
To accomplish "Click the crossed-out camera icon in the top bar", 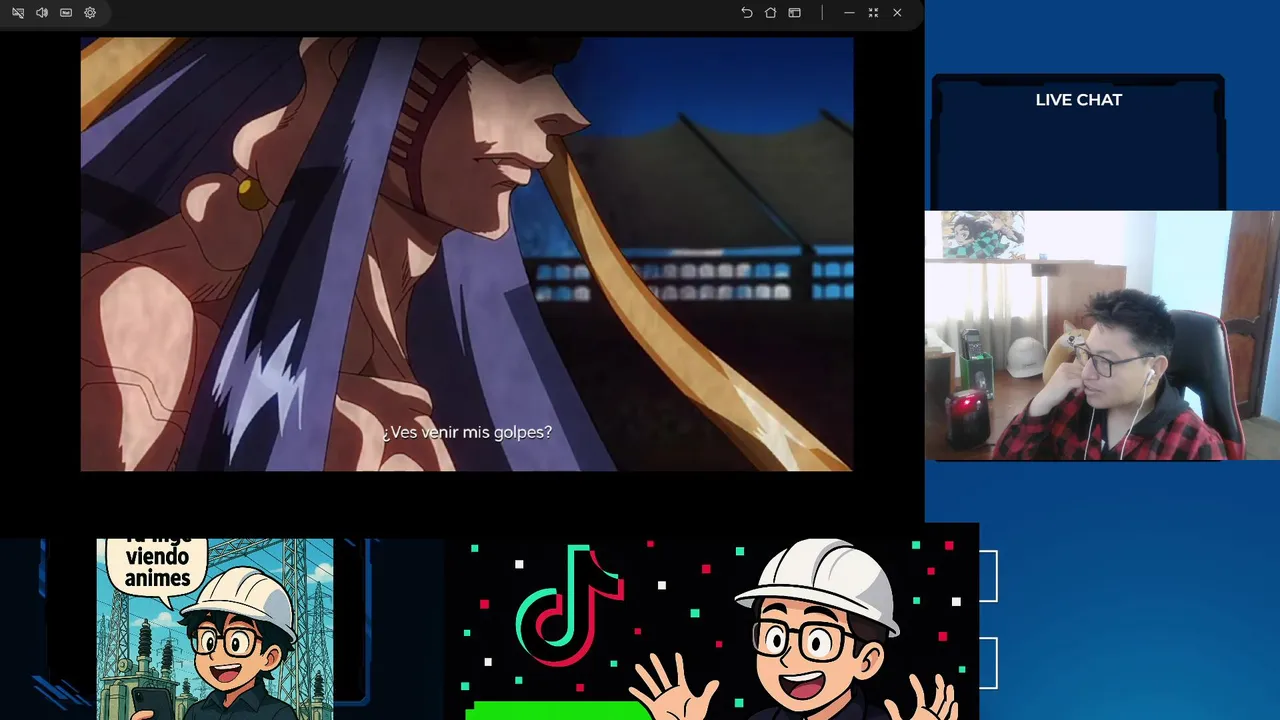I will click(x=18, y=13).
